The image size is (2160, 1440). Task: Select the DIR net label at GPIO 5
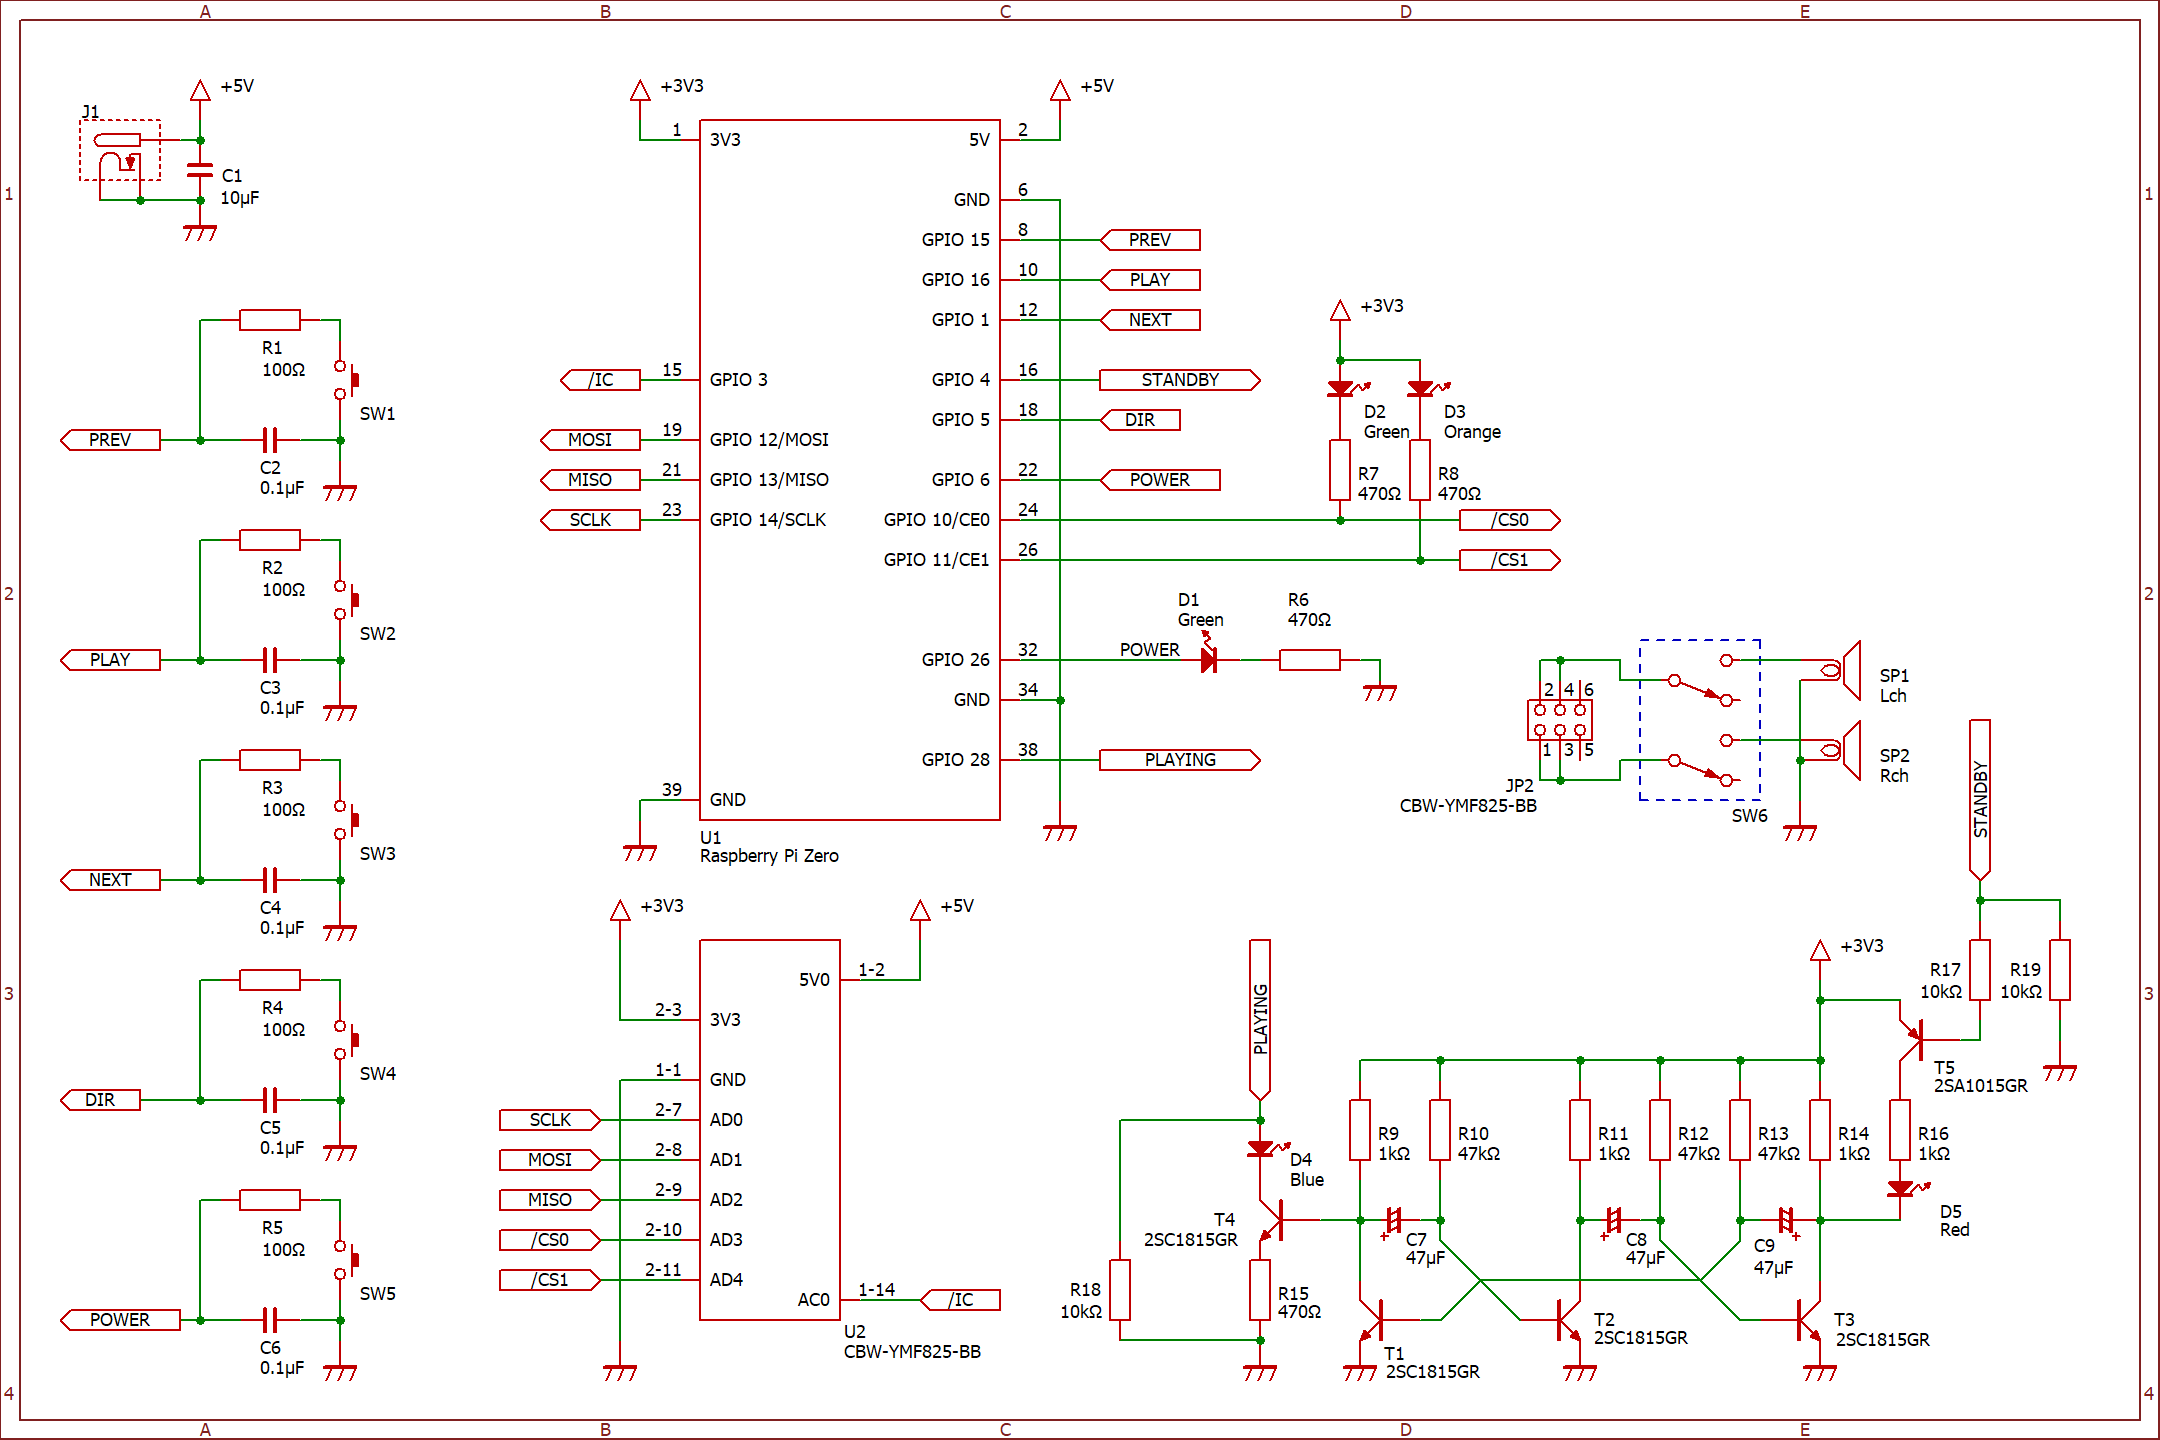[x=1140, y=420]
